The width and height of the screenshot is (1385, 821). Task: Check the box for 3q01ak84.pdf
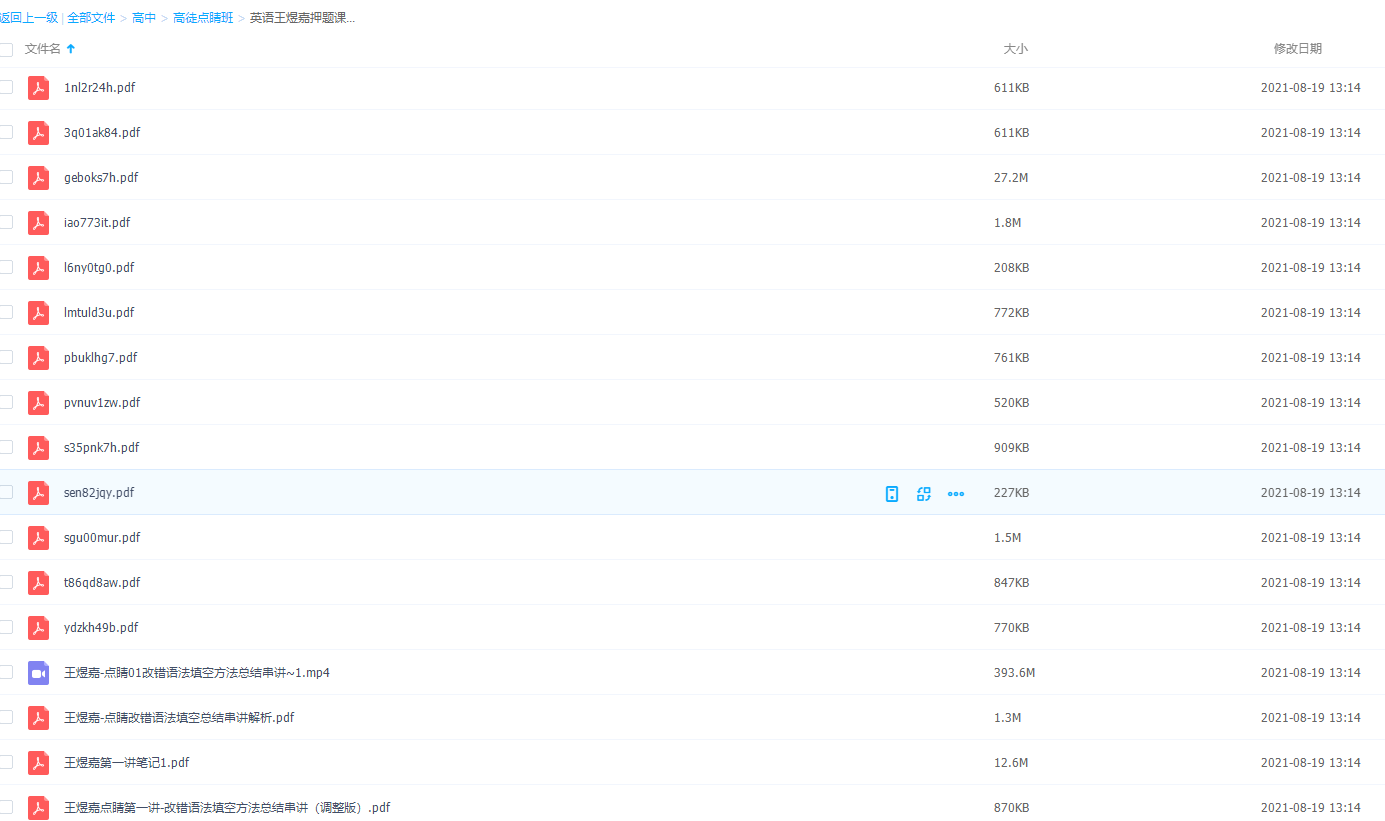tap(6, 132)
